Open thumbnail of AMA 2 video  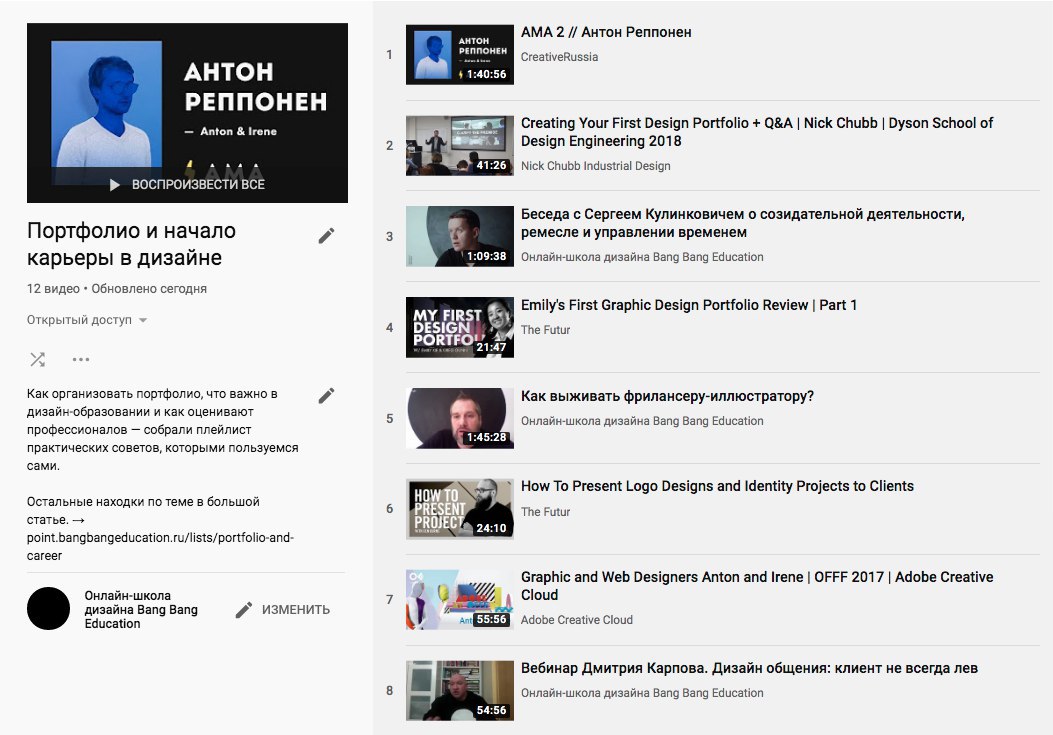[459, 54]
